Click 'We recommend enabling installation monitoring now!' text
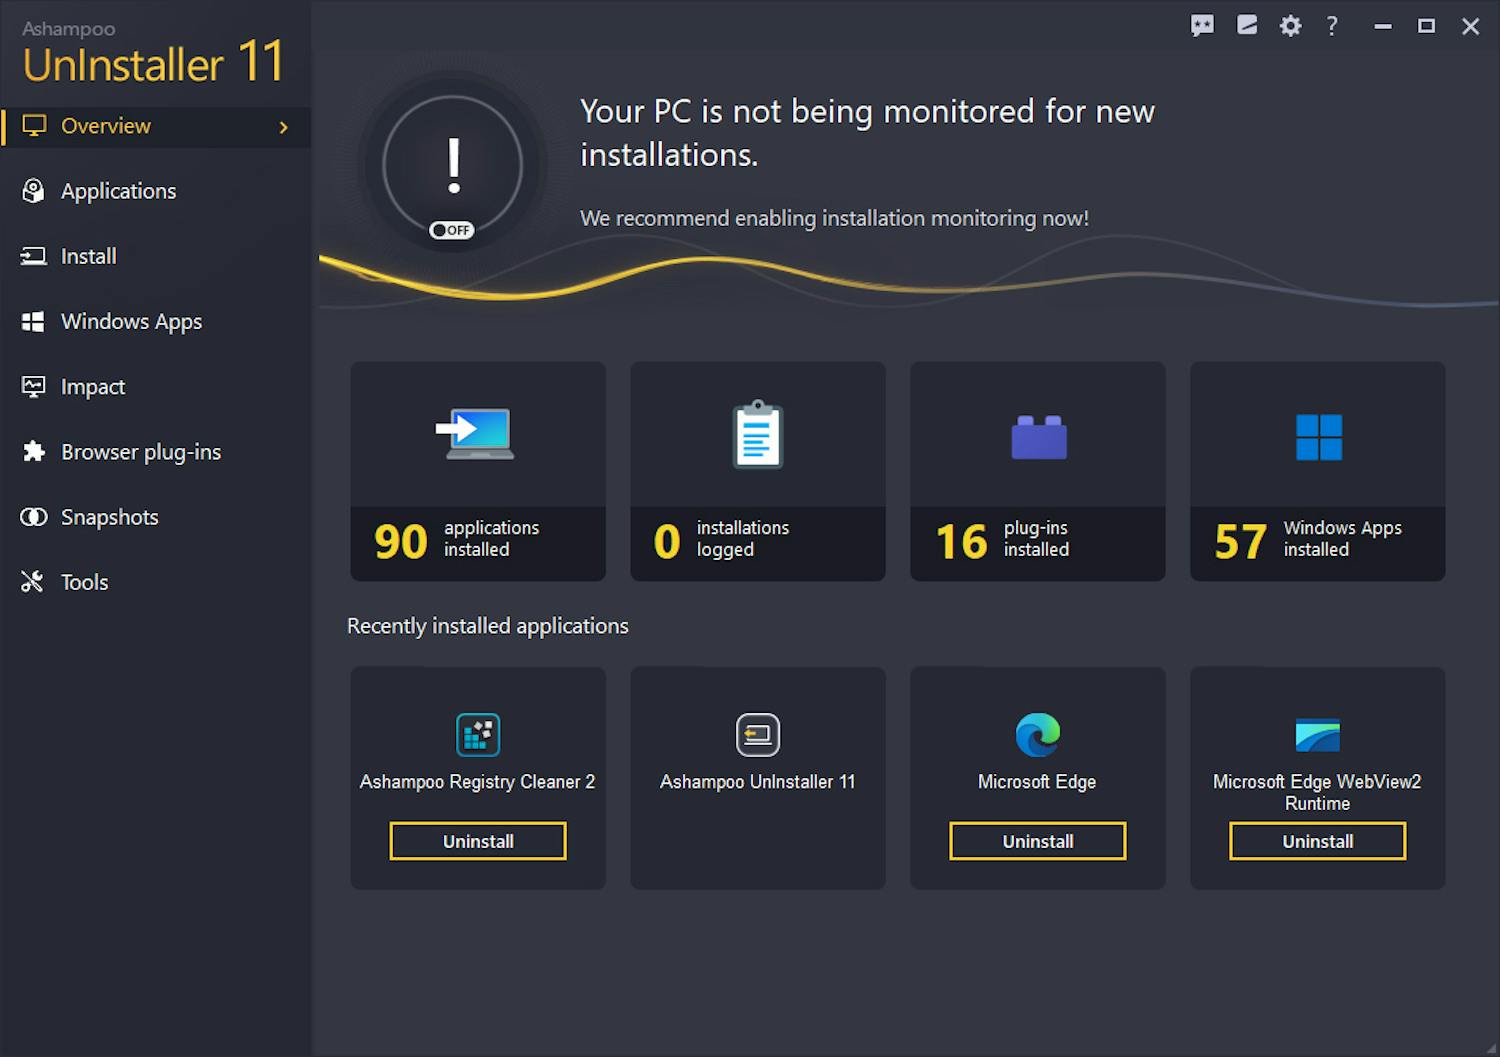 [x=834, y=218]
